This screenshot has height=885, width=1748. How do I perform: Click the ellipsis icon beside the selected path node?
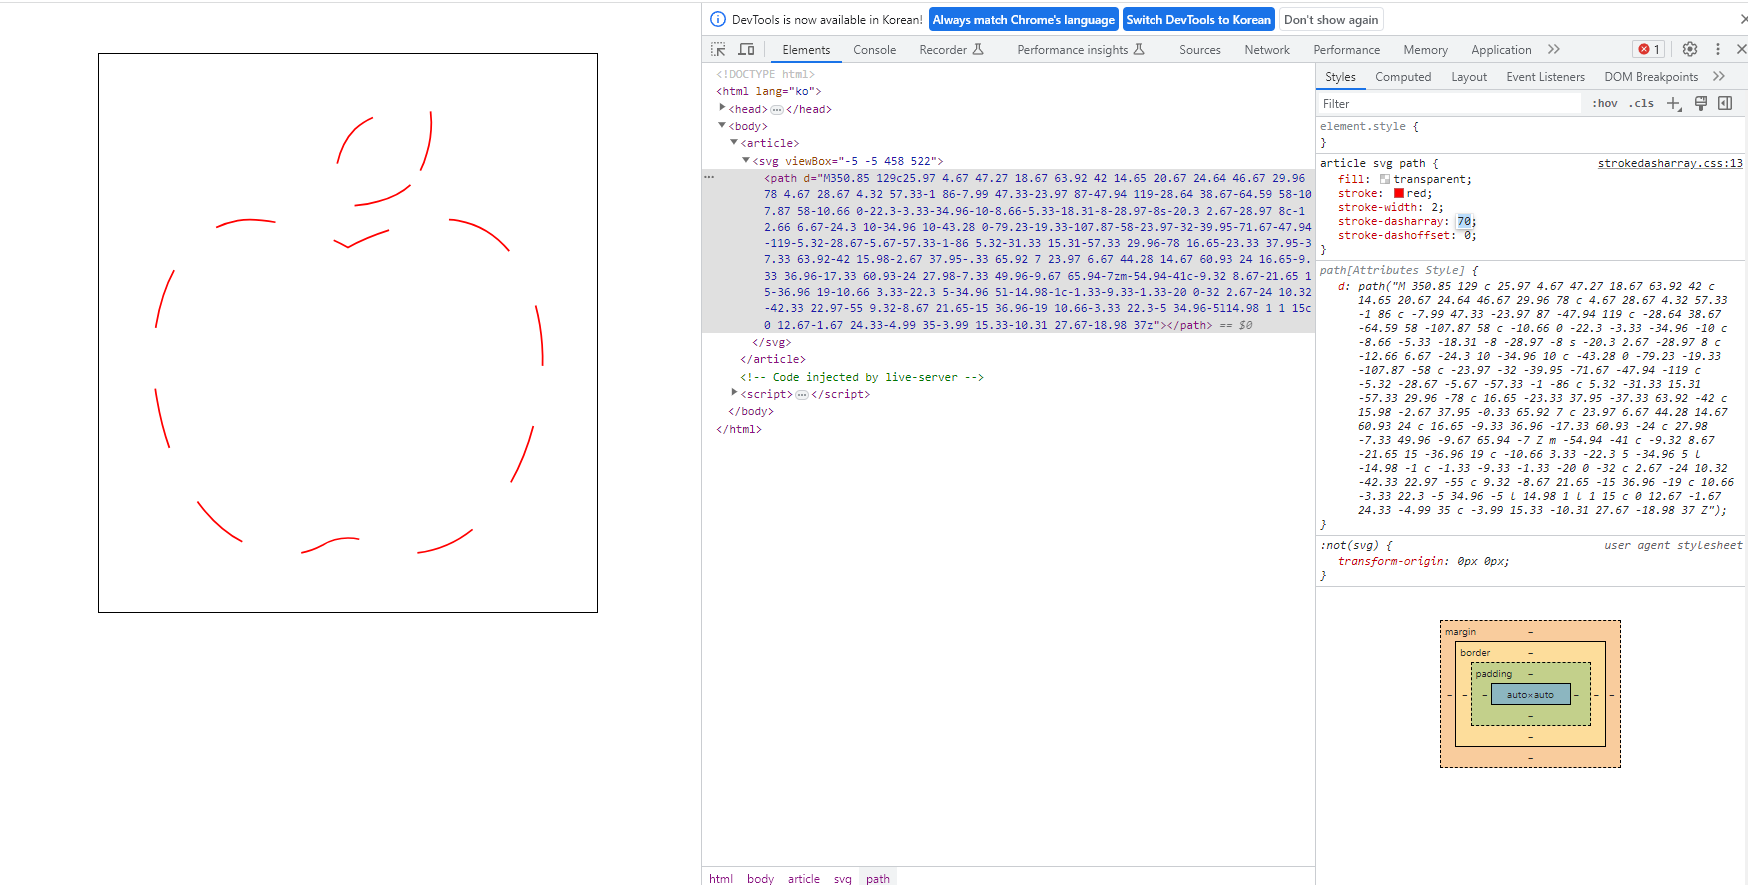[x=709, y=177]
